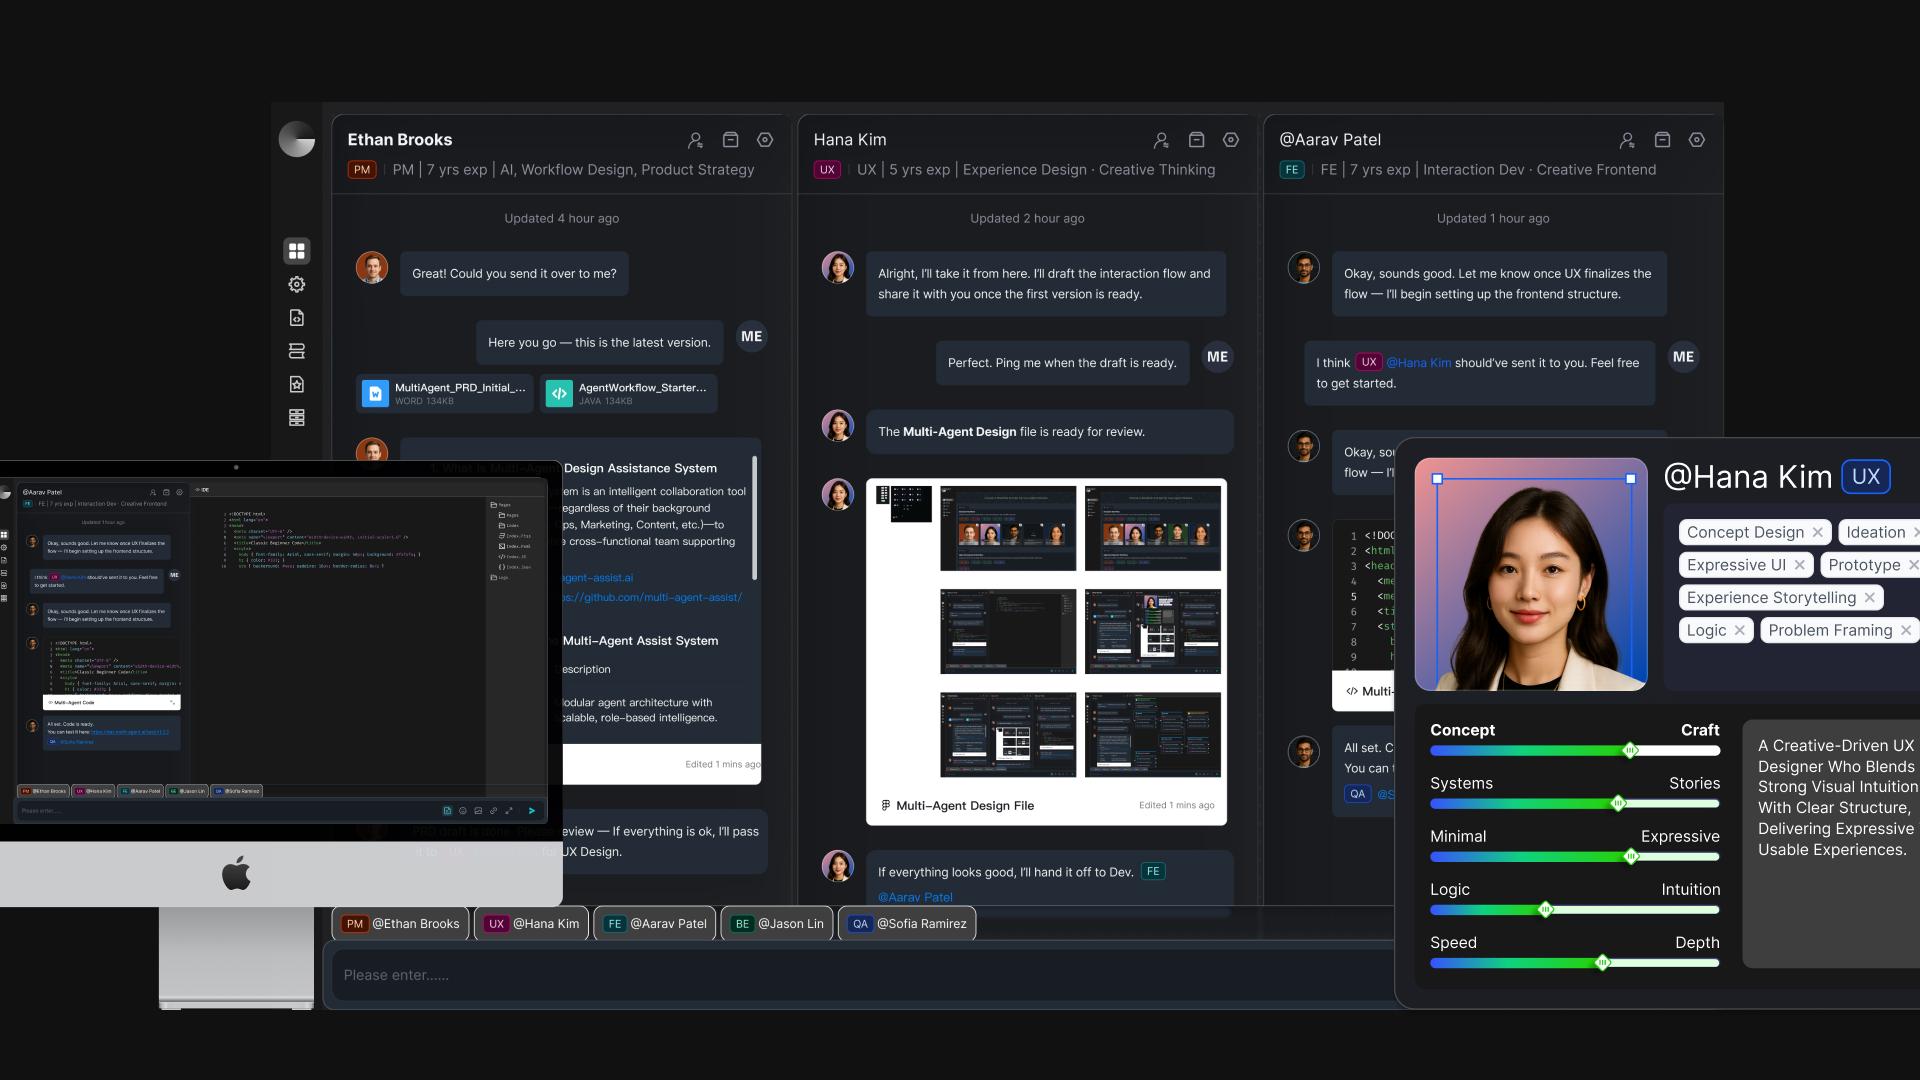The height and width of the screenshot is (1080, 1920).
Task: Remove the Experience Storytelling tag
Action: pos(1870,598)
